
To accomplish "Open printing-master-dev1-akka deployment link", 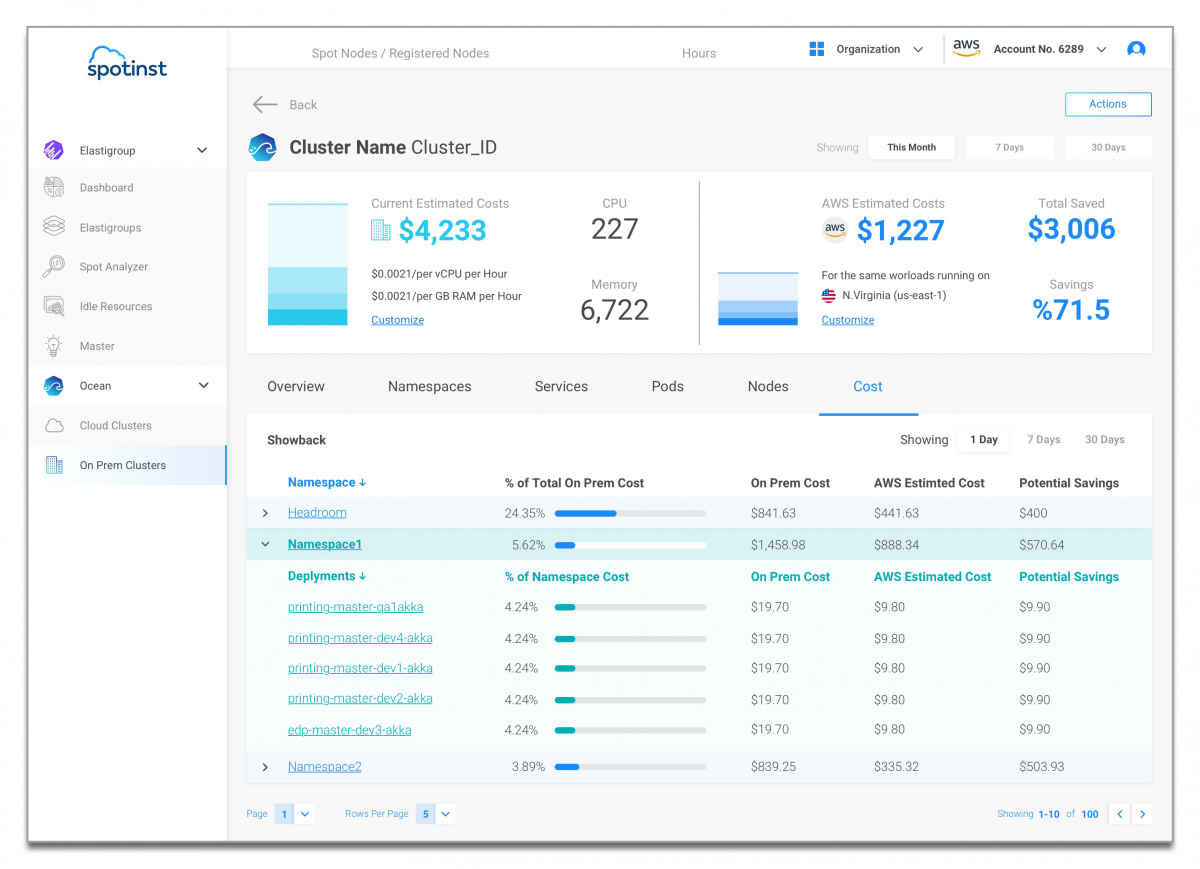I will pos(360,668).
